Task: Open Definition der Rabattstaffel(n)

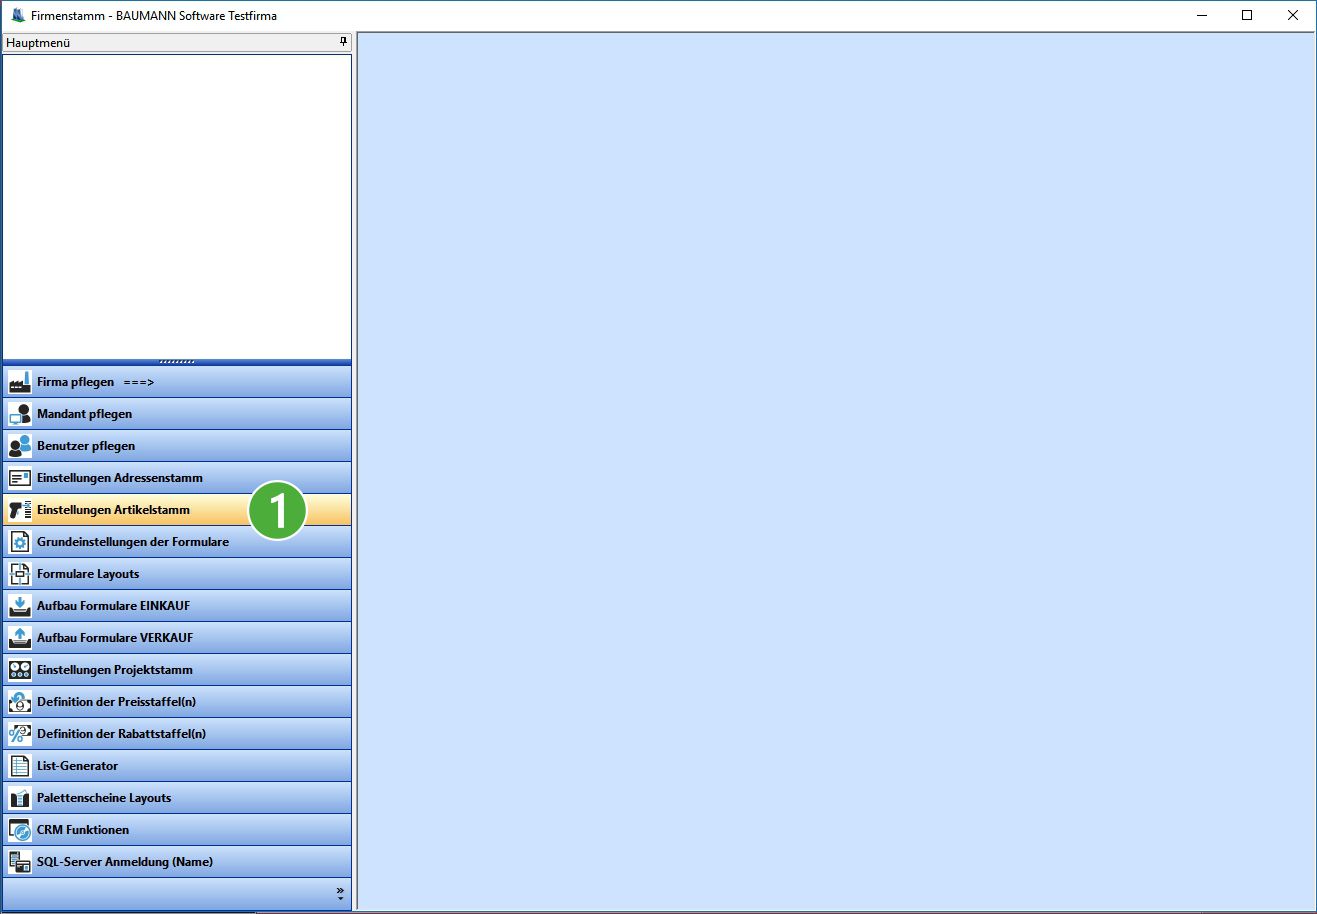Action: point(177,734)
